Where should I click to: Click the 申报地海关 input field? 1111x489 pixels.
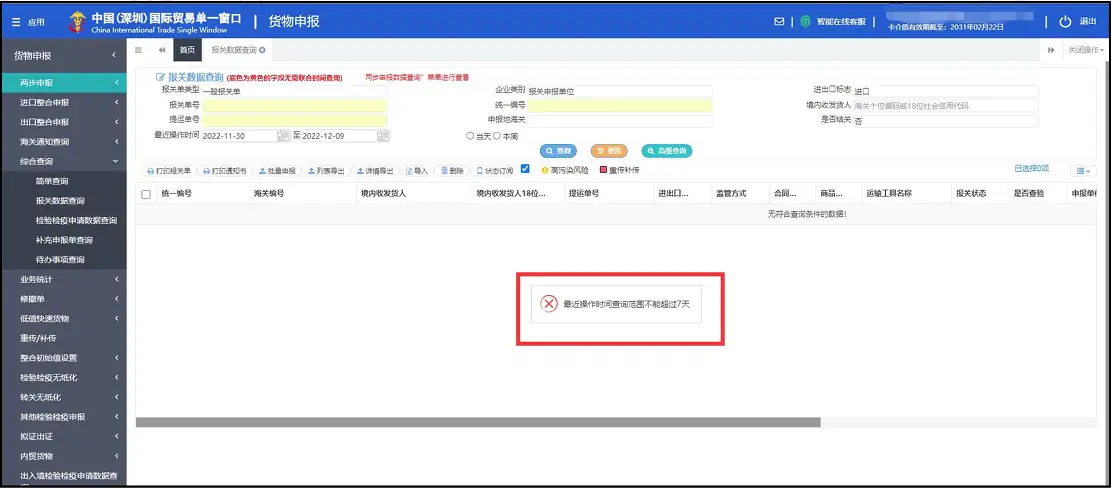point(620,120)
